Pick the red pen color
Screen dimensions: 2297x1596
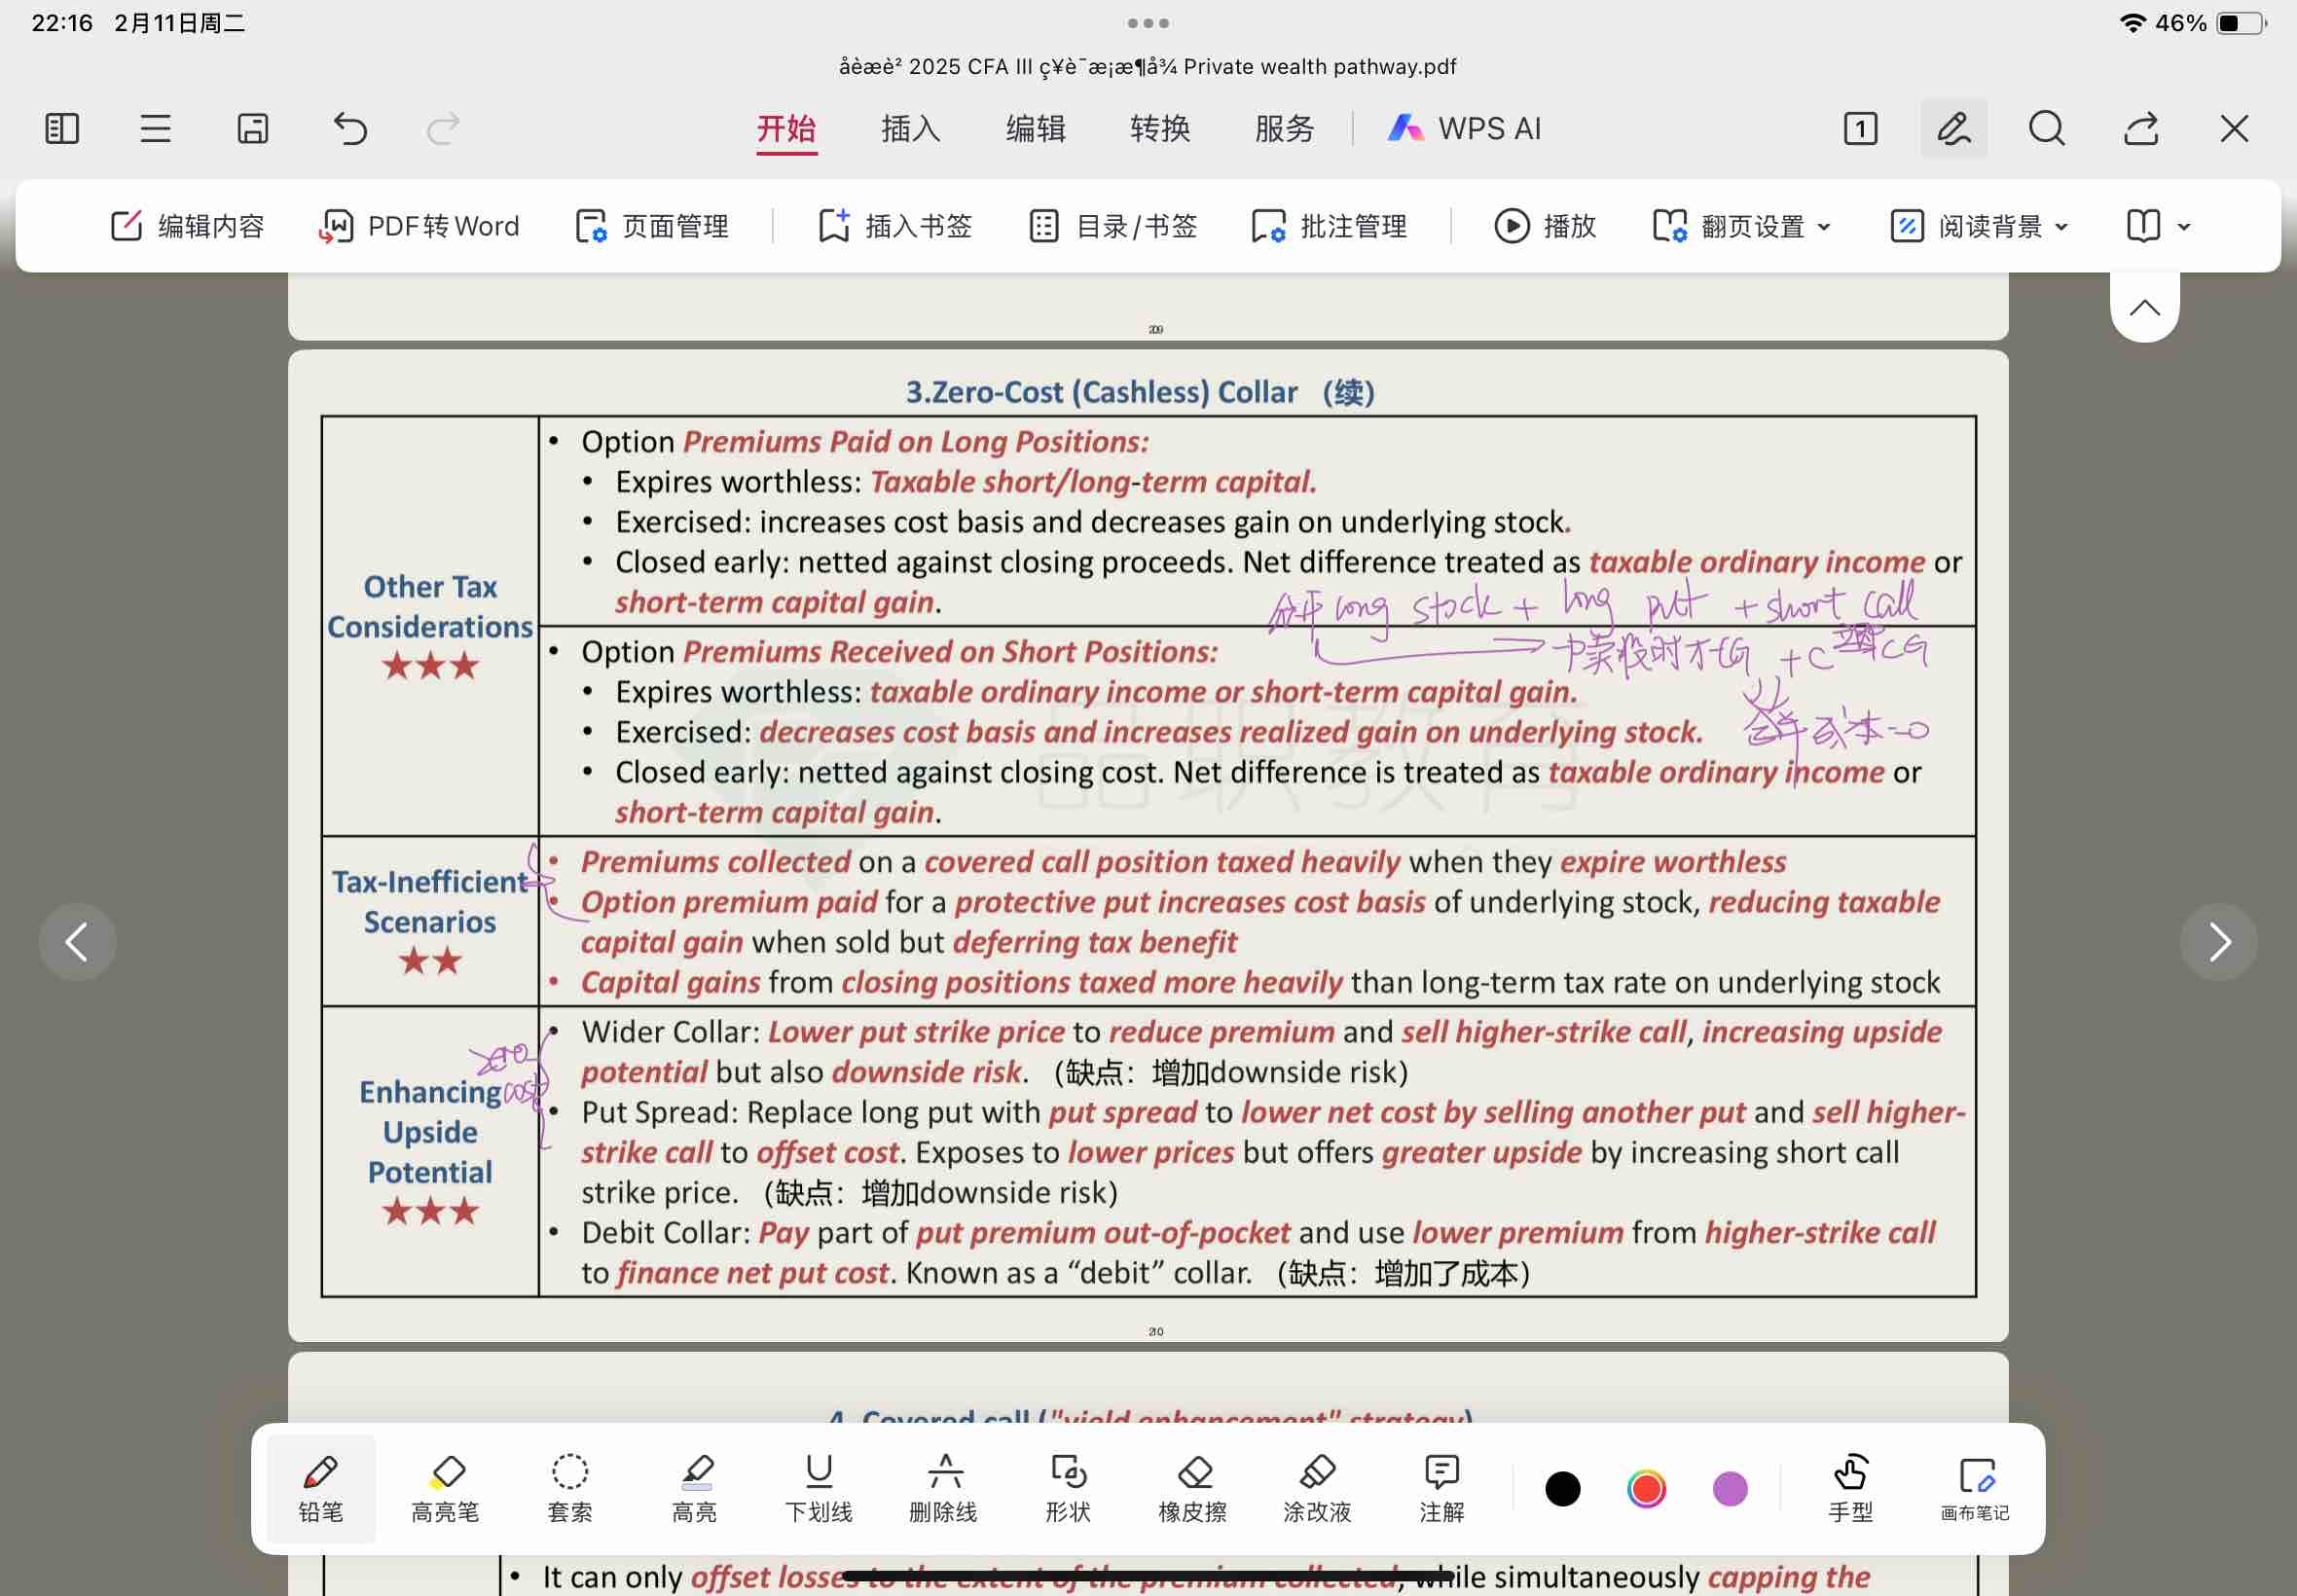[x=1646, y=1489]
